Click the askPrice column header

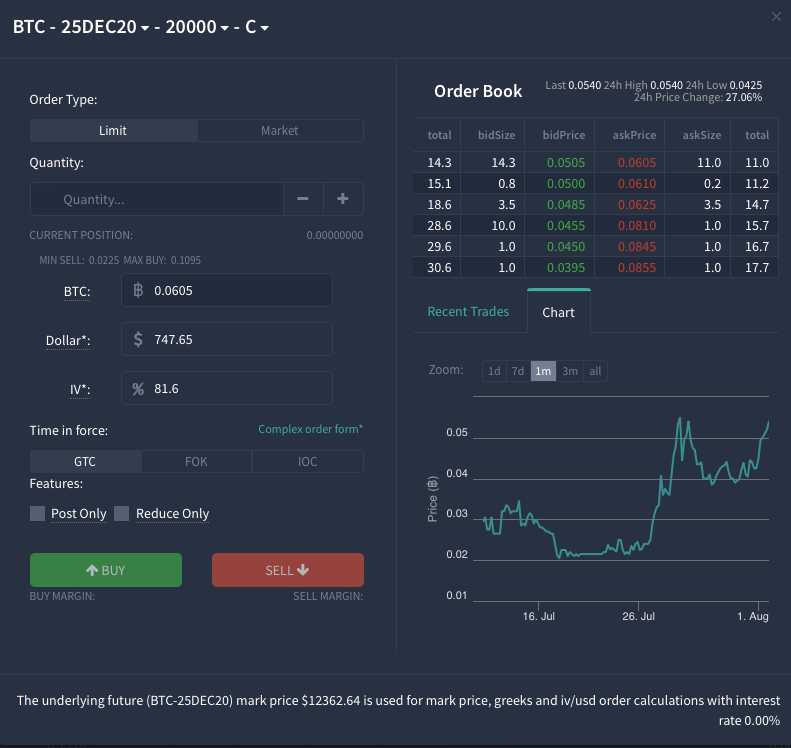coord(634,135)
